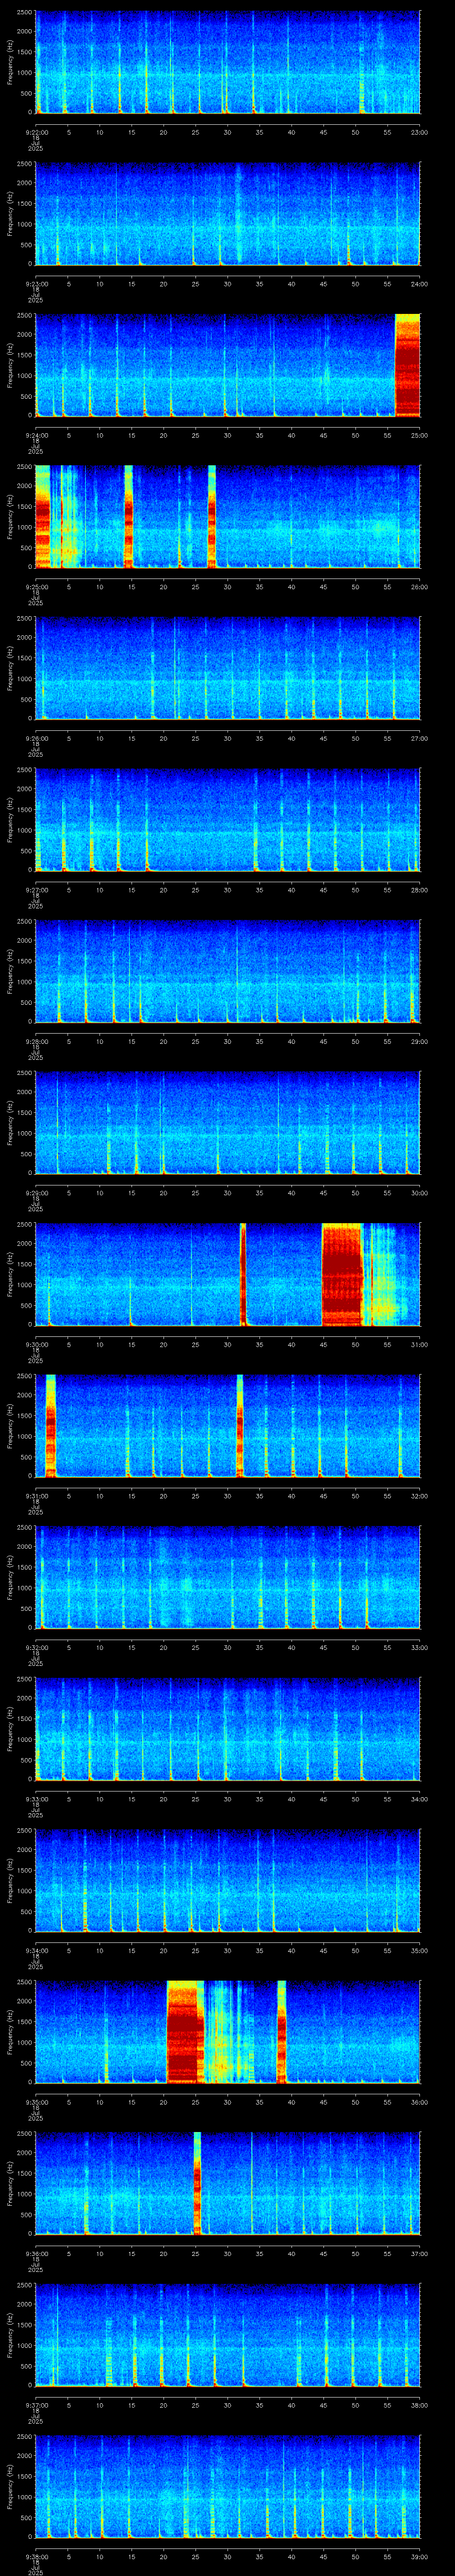Select the '9:27:00' axis label

[36, 890]
